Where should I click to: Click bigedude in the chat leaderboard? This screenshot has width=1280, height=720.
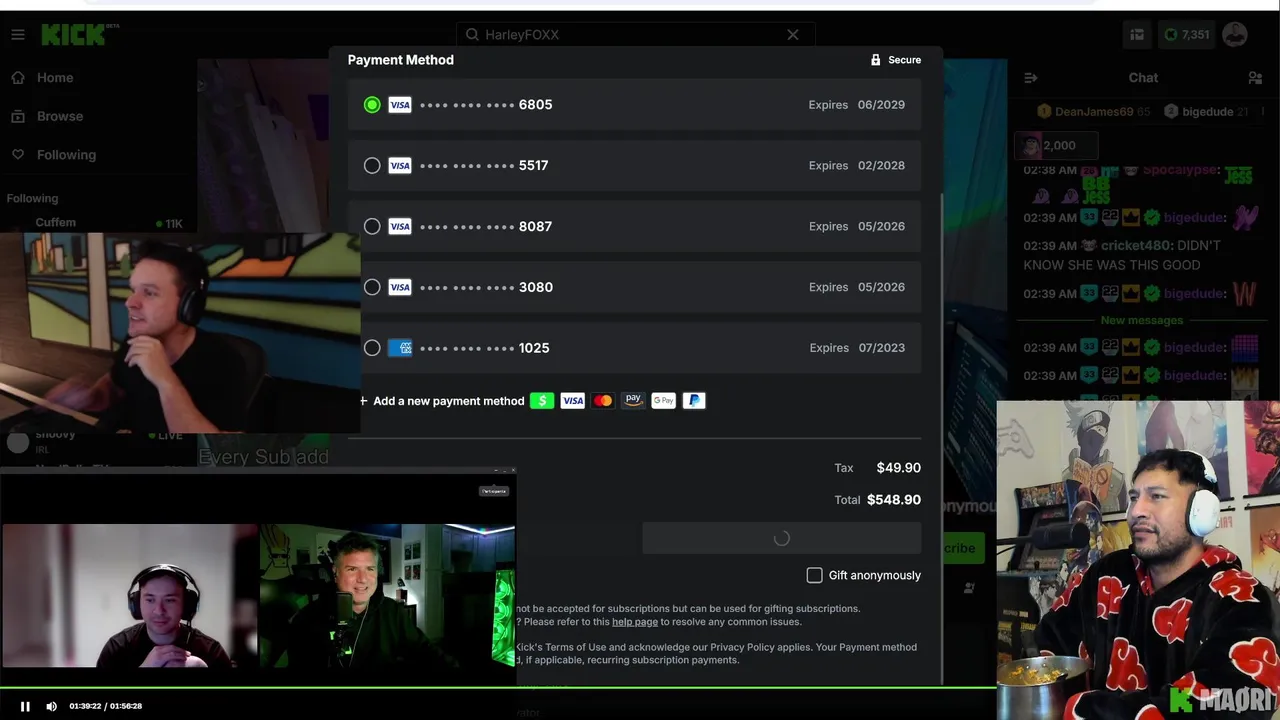(x=1206, y=112)
